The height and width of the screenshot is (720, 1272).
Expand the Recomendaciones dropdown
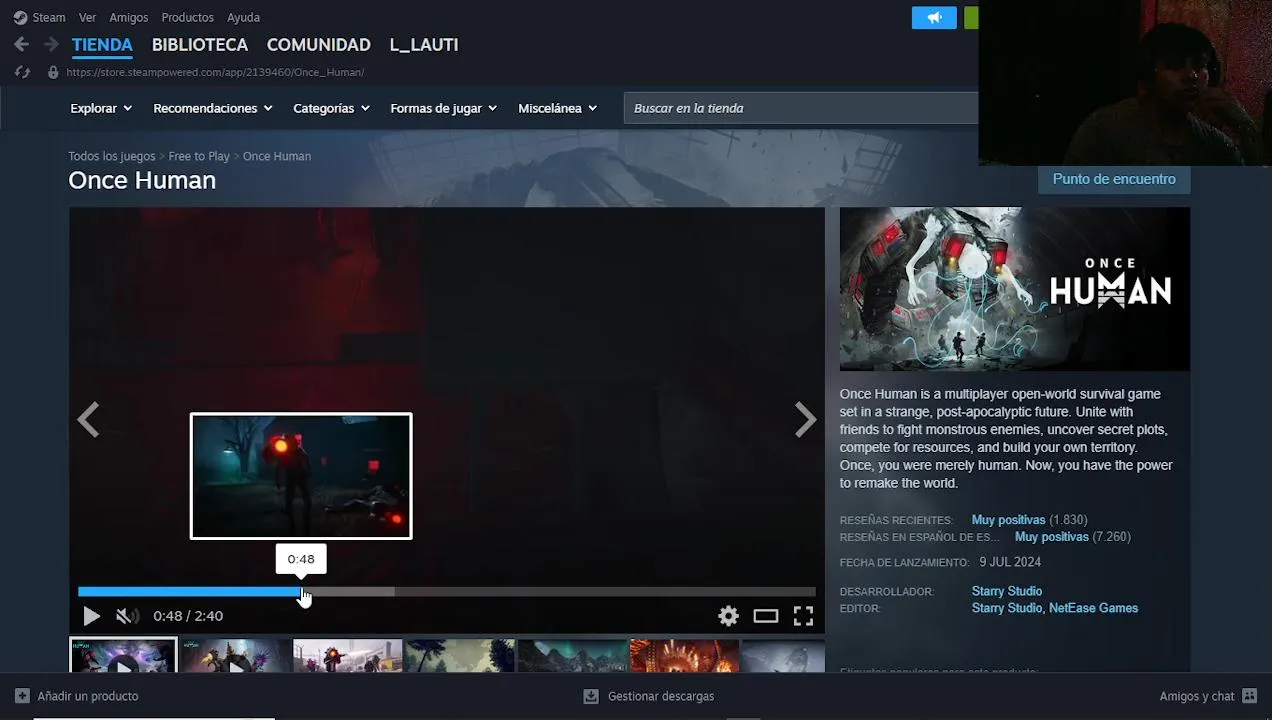[212, 108]
